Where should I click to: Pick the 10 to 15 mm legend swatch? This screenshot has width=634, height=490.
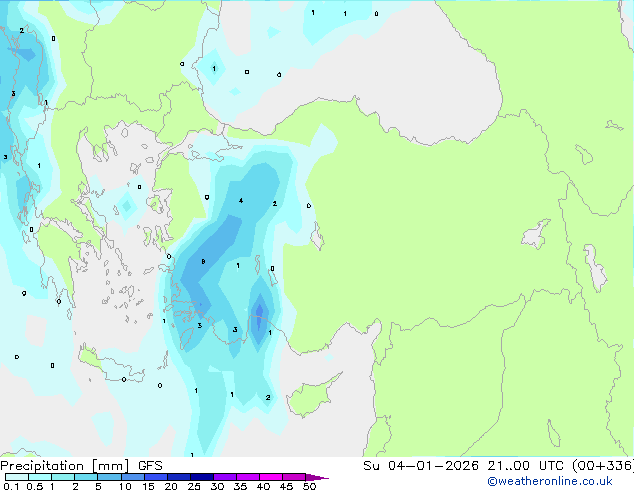coord(132,477)
